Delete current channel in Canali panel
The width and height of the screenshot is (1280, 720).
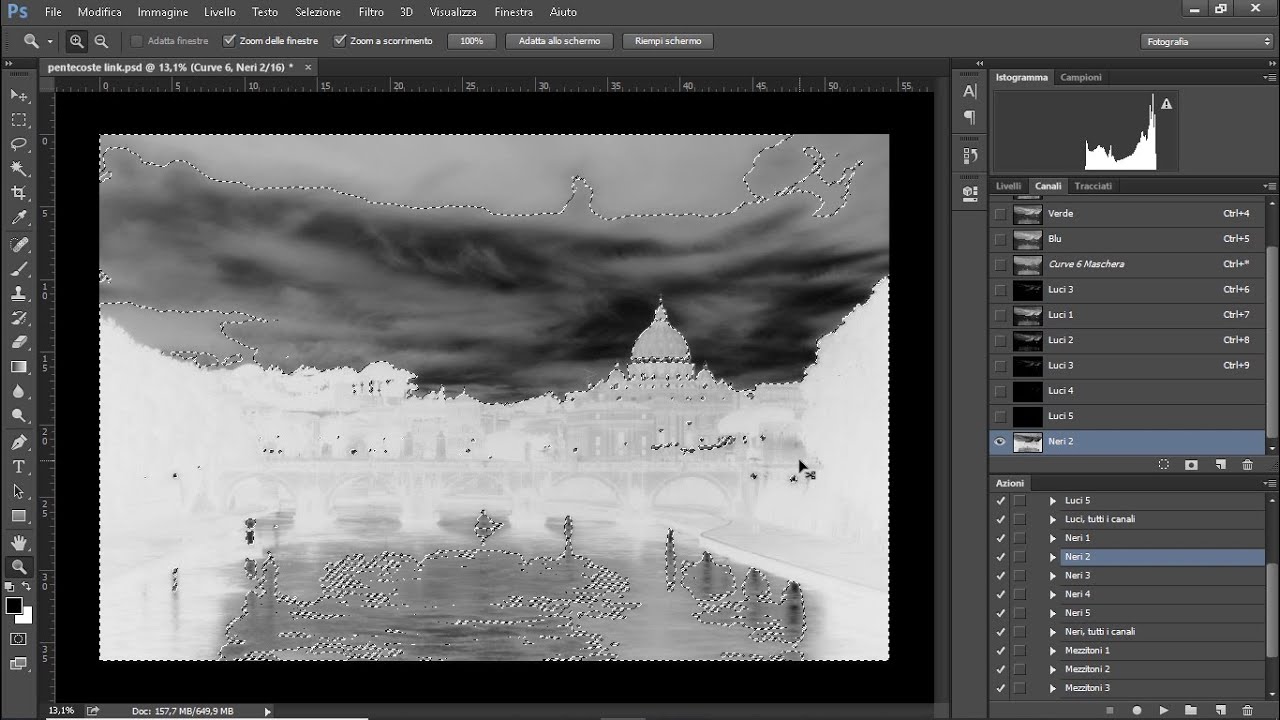coord(1247,465)
